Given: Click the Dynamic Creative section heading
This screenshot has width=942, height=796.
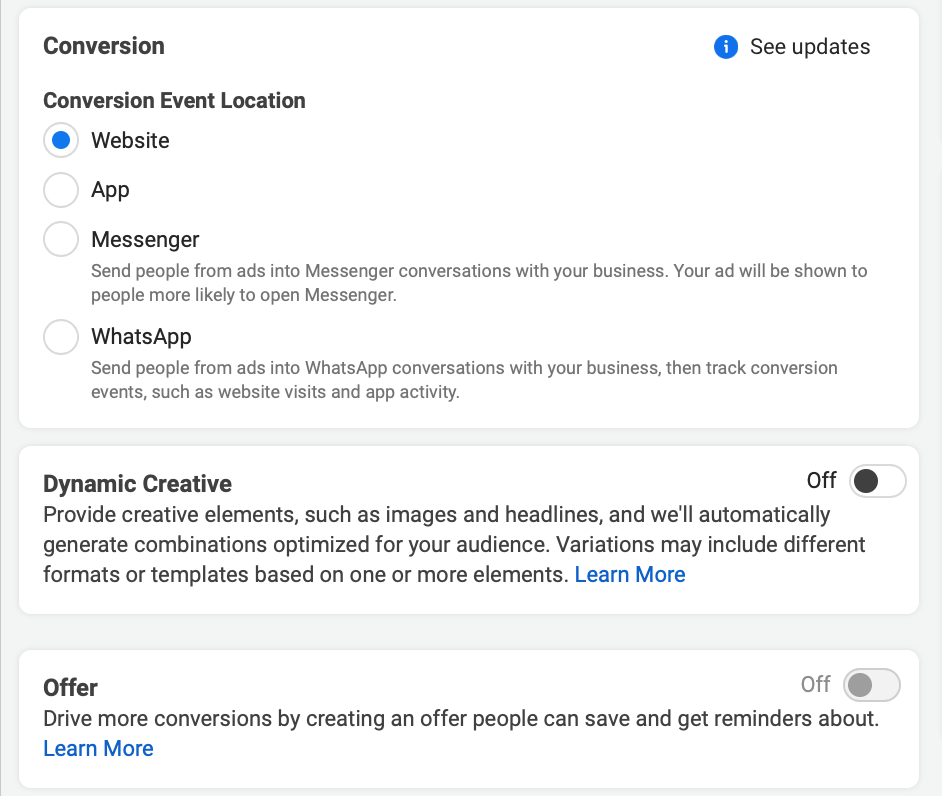Looking at the screenshot, I should tap(137, 484).
